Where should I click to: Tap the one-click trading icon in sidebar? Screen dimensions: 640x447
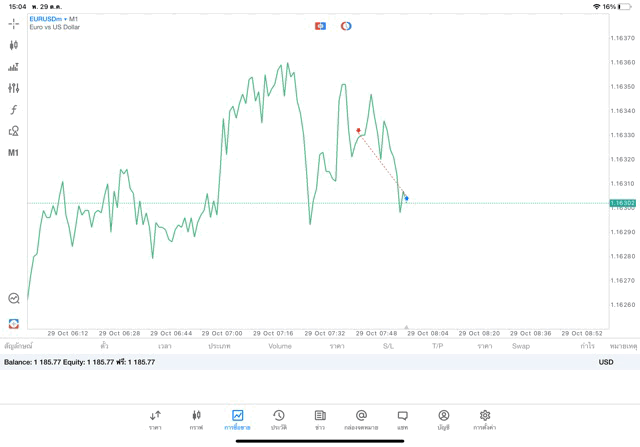click(x=13, y=323)
